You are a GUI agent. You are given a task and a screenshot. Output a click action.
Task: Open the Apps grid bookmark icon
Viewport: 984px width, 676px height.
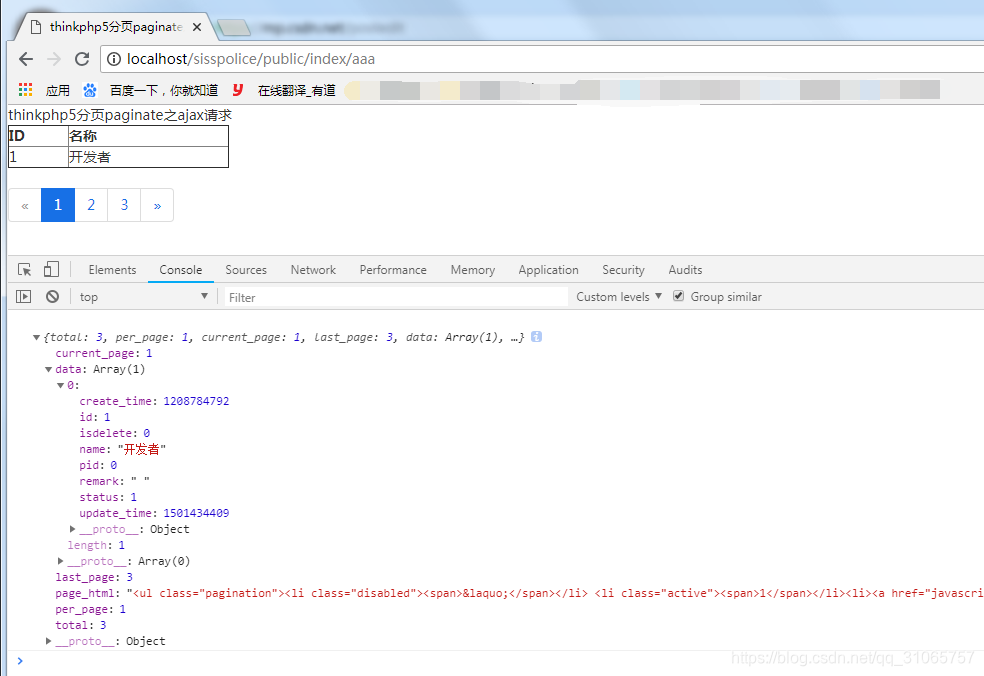coord(26,90)
